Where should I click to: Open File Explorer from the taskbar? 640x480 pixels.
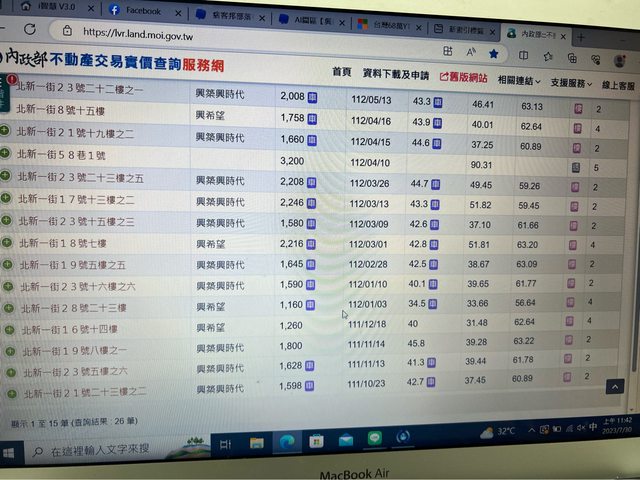click(256, 441)
